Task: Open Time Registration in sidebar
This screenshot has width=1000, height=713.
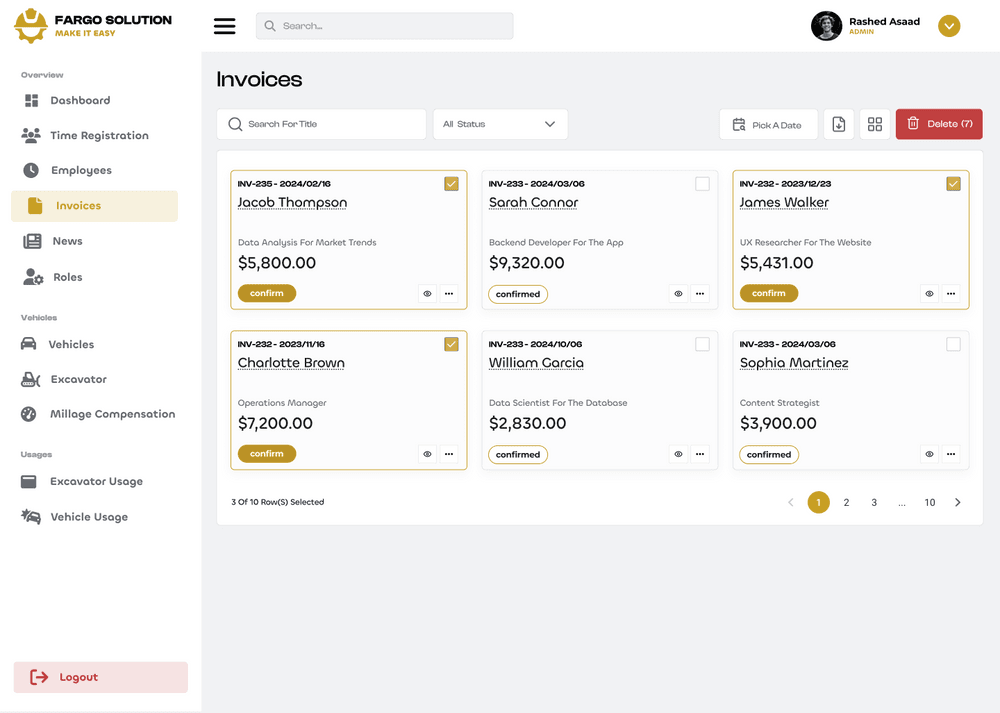Action: 99,136
